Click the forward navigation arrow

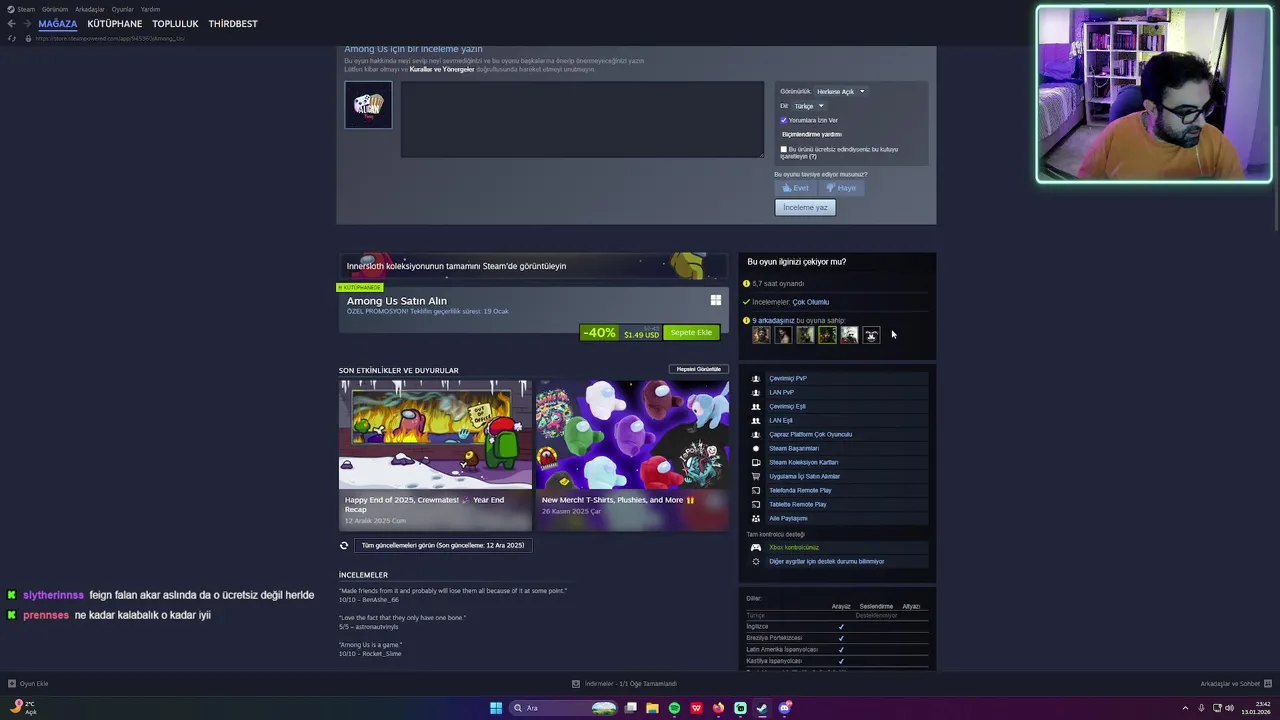26,23
